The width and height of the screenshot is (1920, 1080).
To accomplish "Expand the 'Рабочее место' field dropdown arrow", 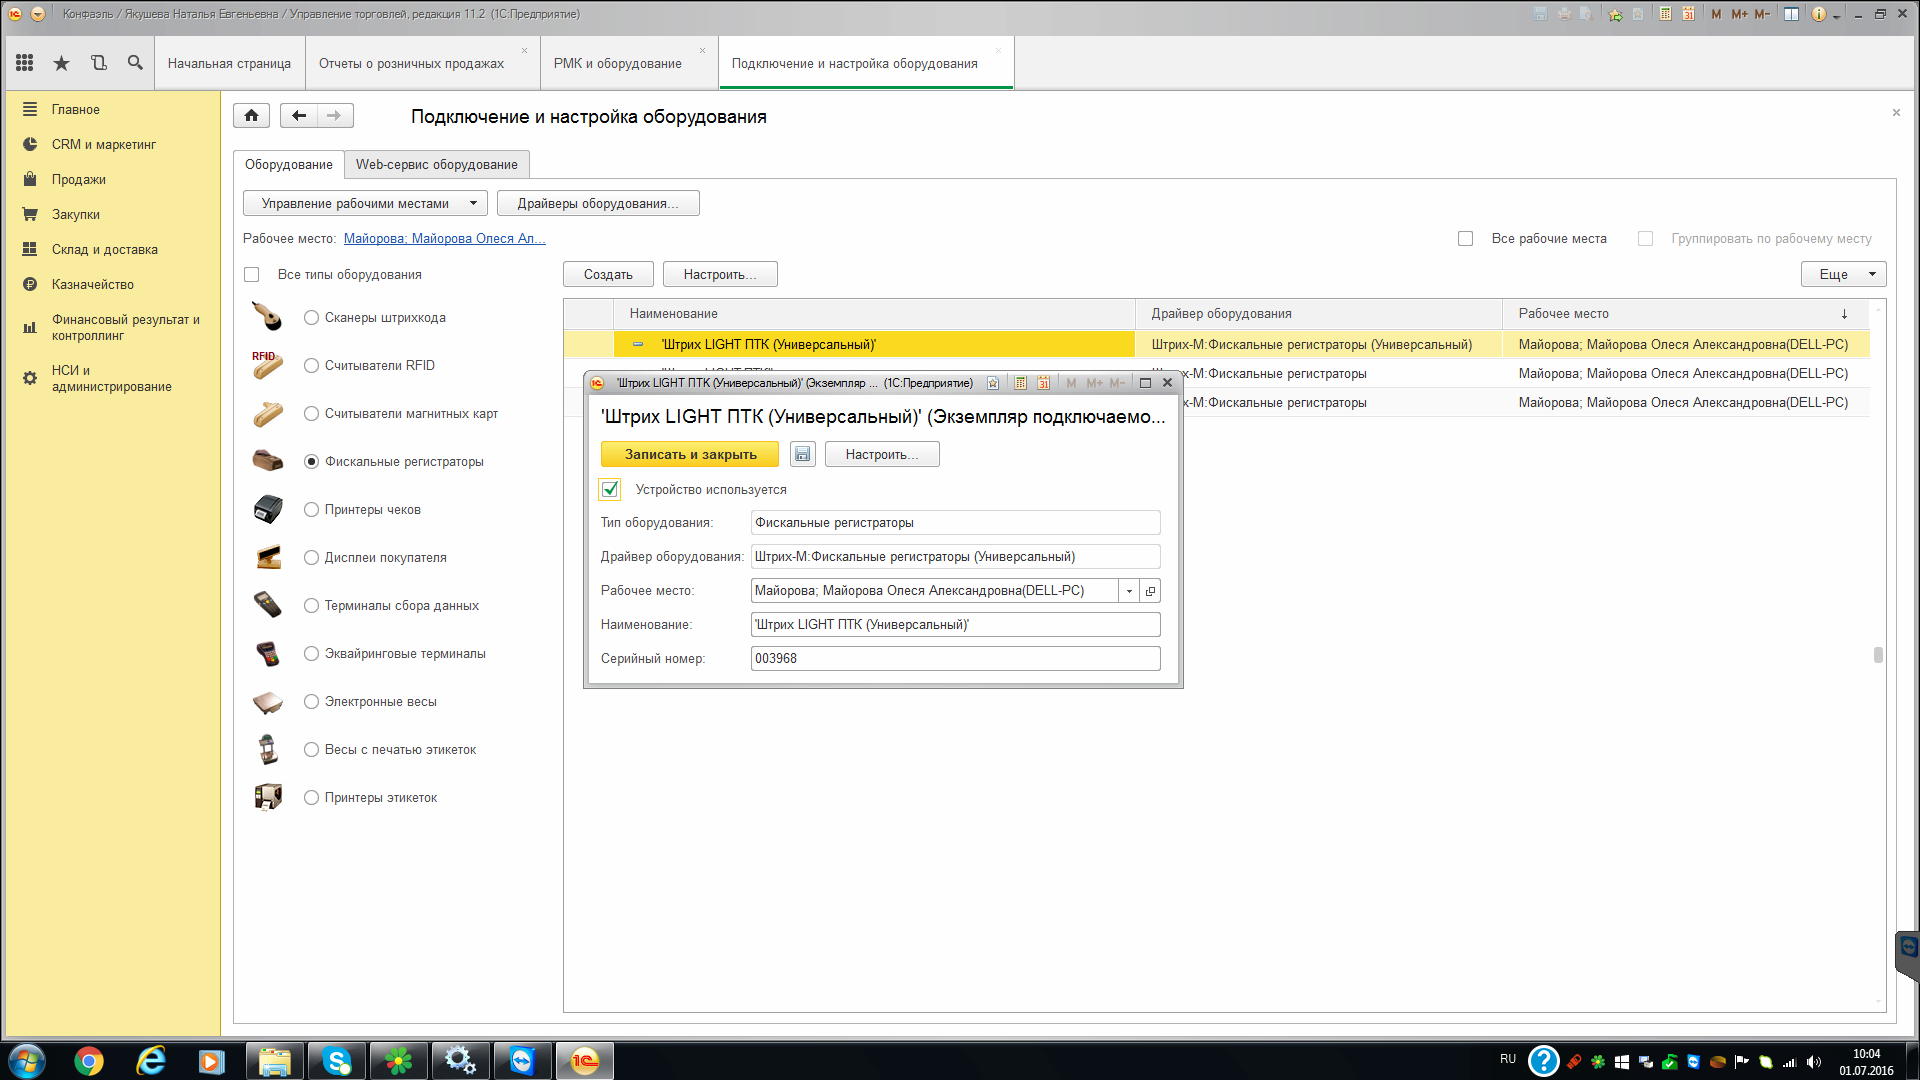I will tap(1129, 591).
